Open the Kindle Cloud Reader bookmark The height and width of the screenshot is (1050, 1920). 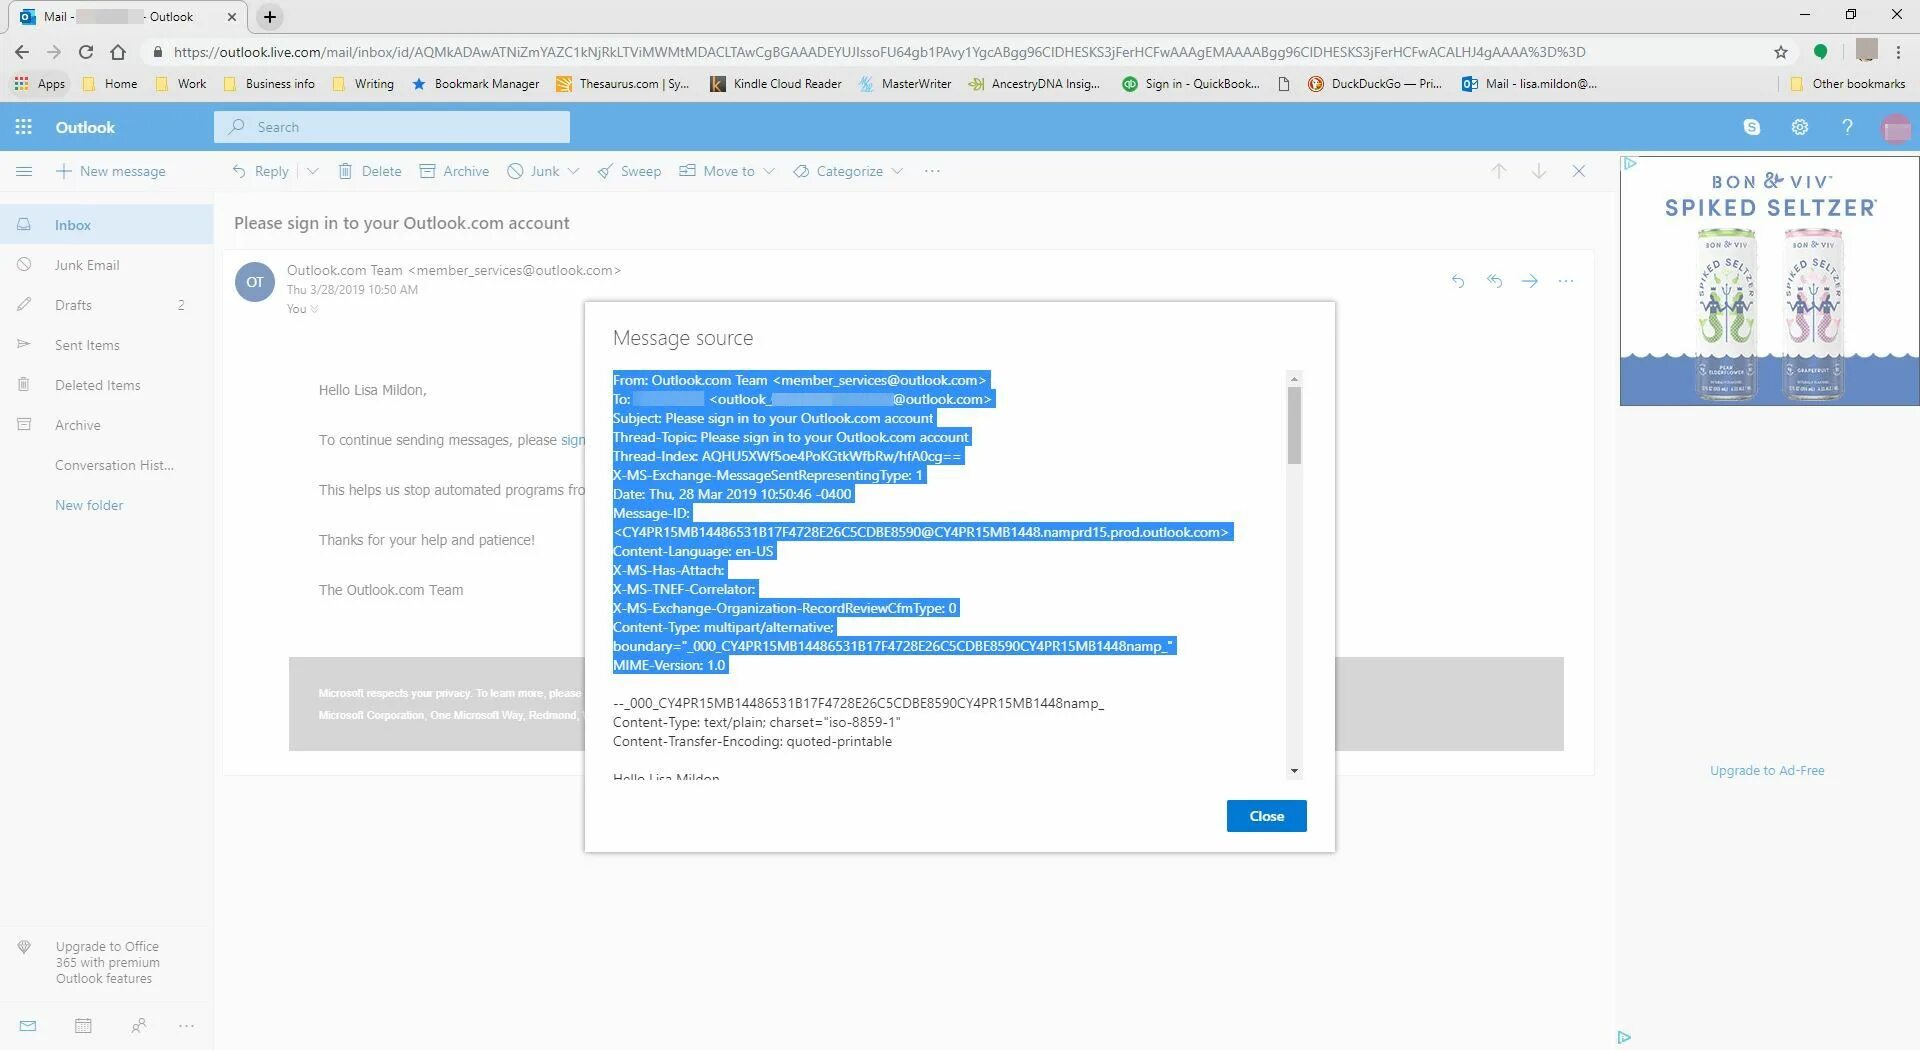tap(776, 84)
